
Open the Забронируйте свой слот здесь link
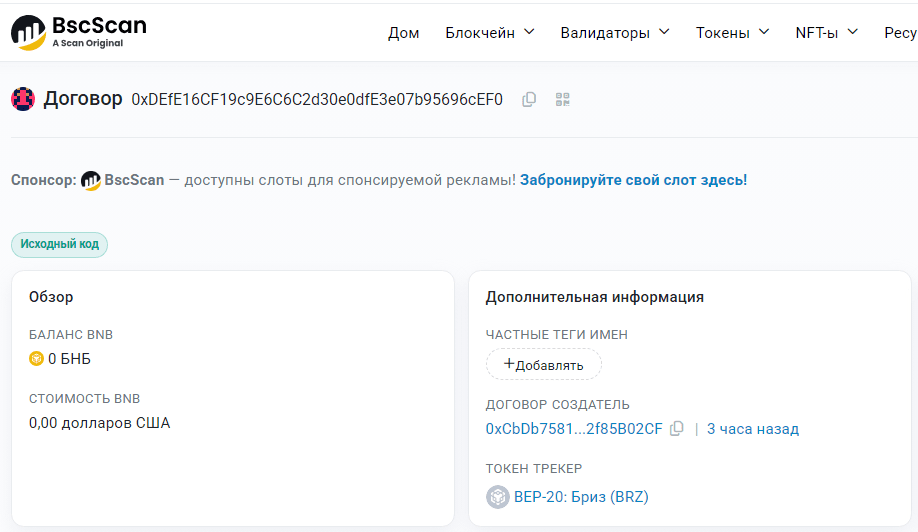pos(633,180)
